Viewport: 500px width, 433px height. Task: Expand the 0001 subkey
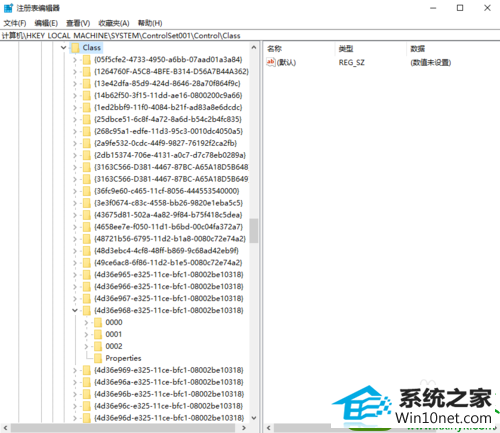coord(86,334)
